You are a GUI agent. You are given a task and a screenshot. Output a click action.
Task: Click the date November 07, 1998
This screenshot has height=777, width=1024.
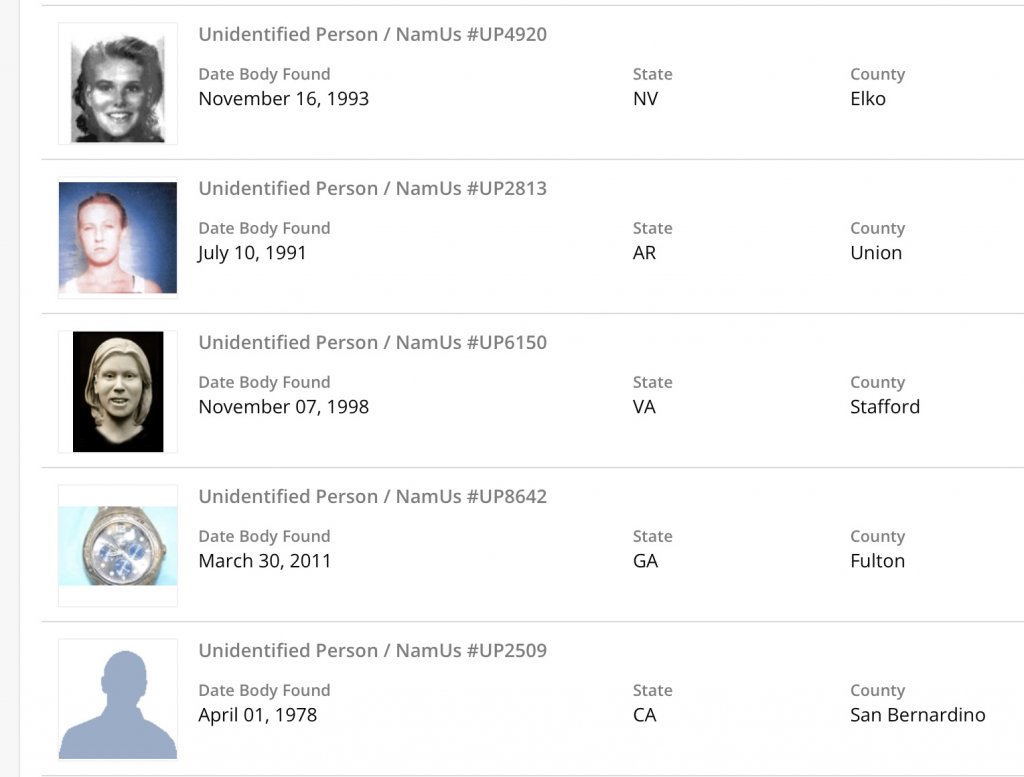tap(283, 407)
